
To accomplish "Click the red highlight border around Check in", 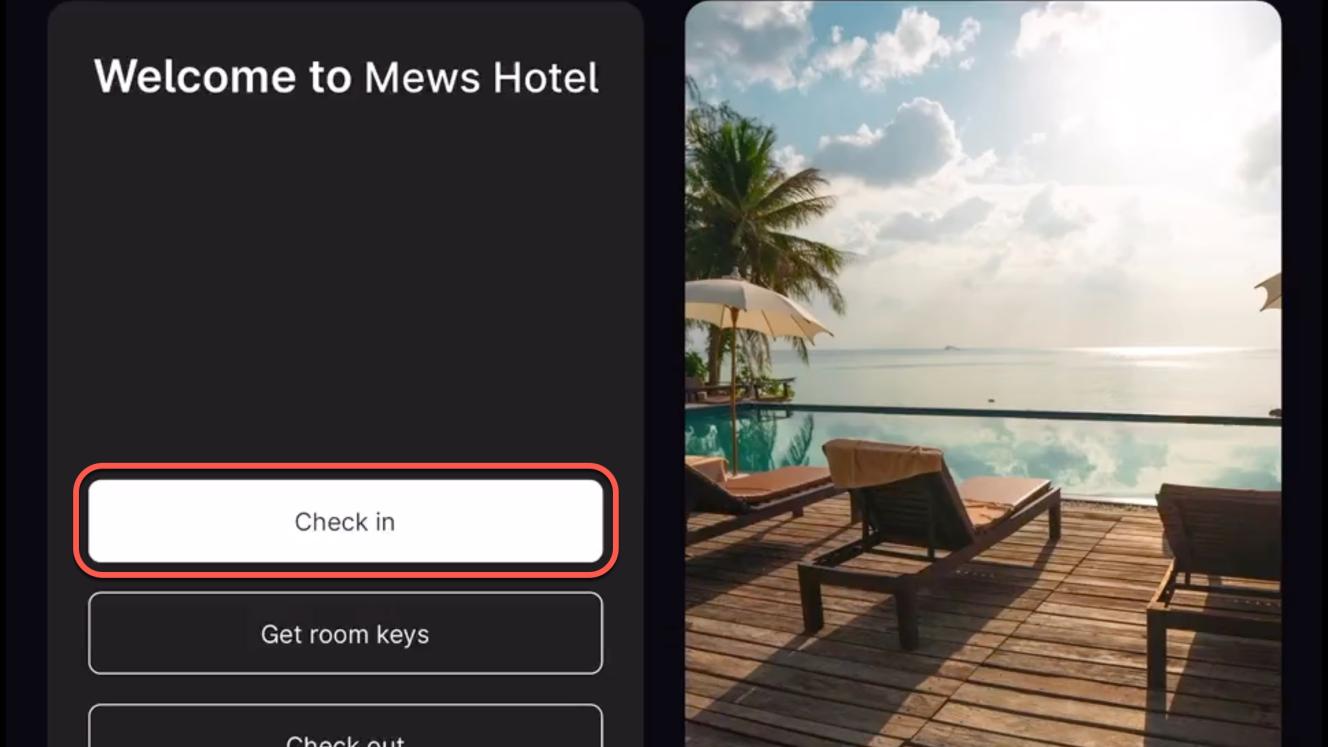I will click(345, 468).
